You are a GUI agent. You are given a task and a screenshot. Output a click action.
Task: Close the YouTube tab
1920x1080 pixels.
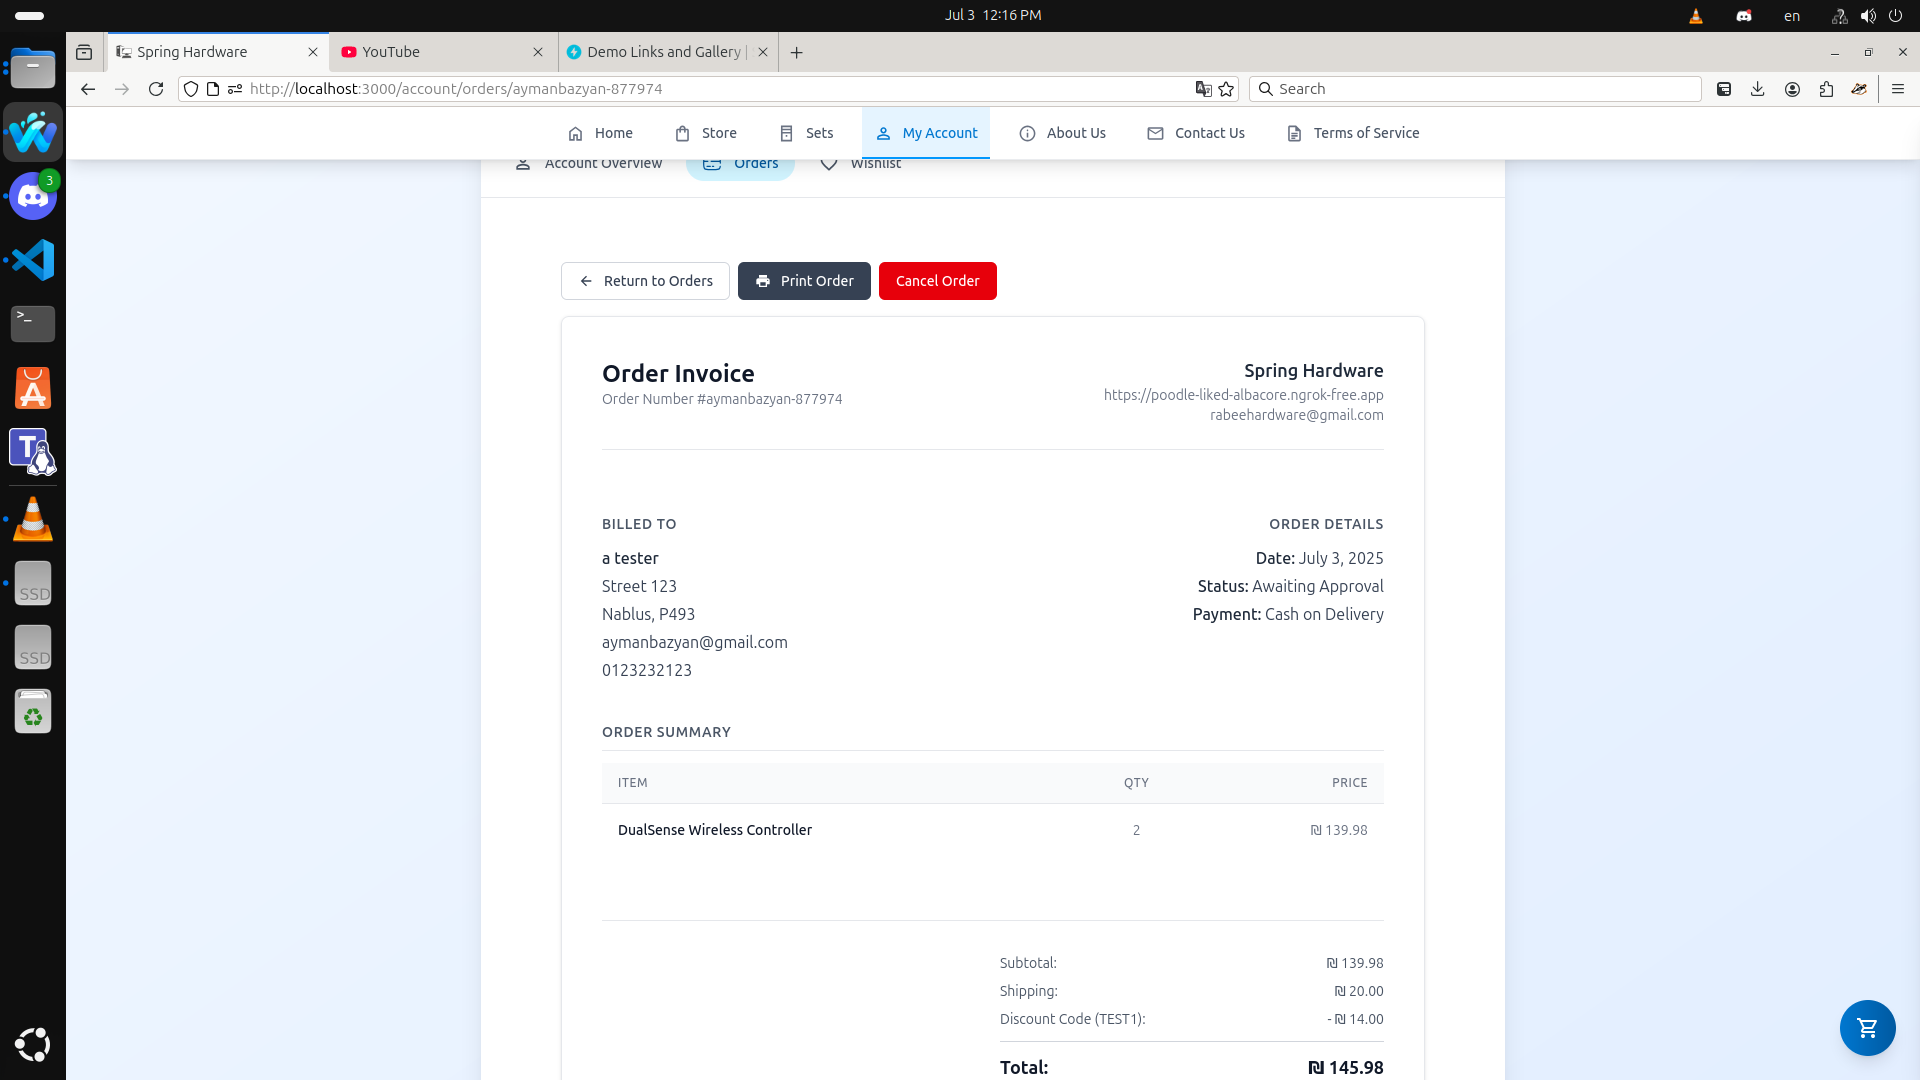point(538,52)
